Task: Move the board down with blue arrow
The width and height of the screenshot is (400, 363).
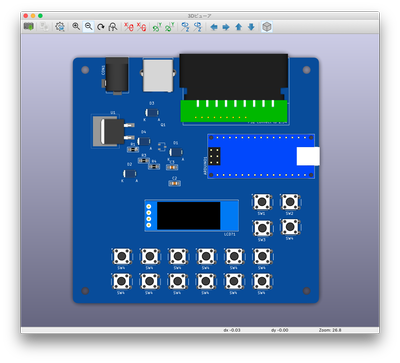Action: click(x=251, y=27)
